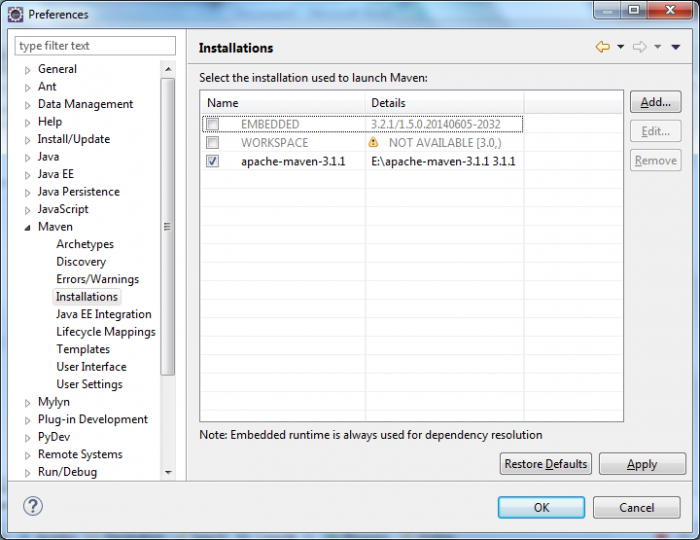Open the help question mark icon
Viewport: 700px width, 540px height.
pyautogui.click(x=33, y=506)
